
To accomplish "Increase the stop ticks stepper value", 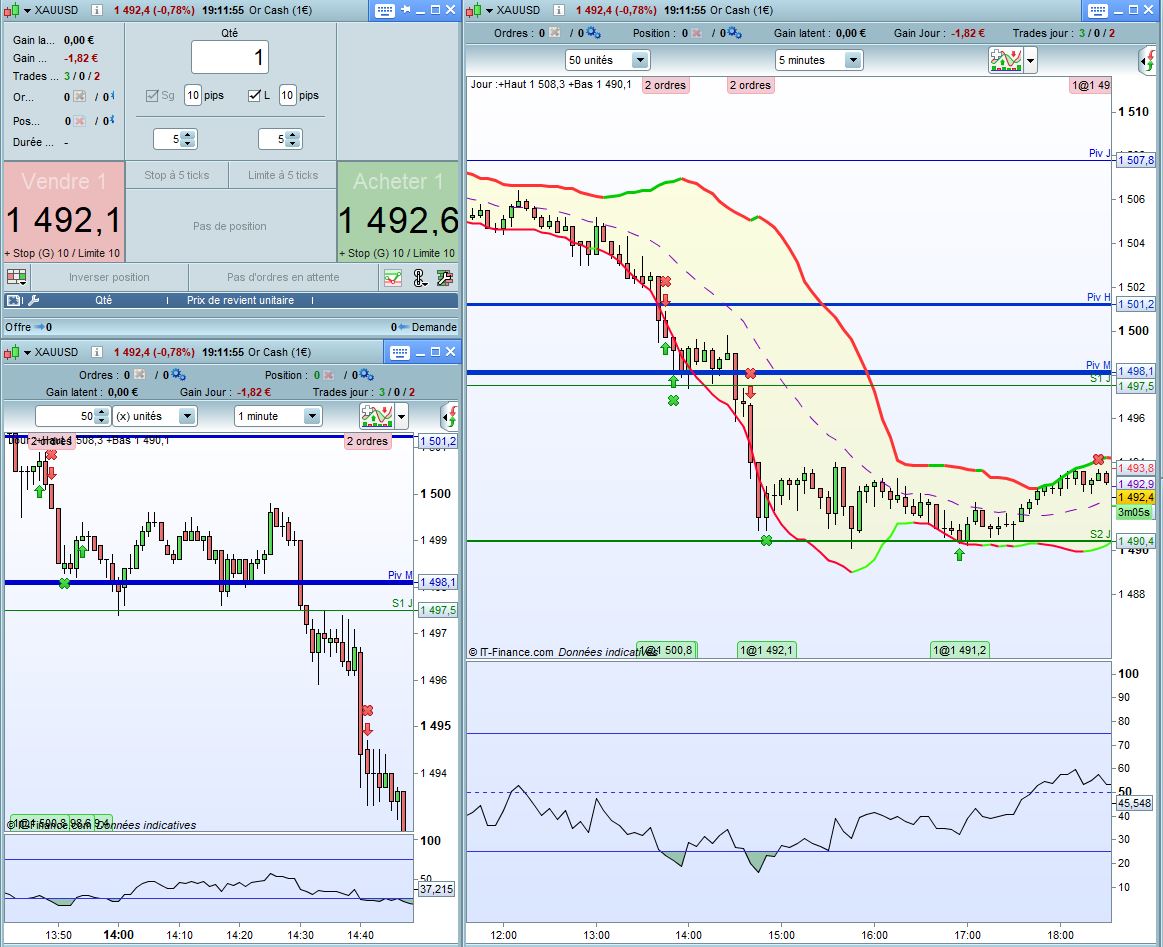I will 188,135.
